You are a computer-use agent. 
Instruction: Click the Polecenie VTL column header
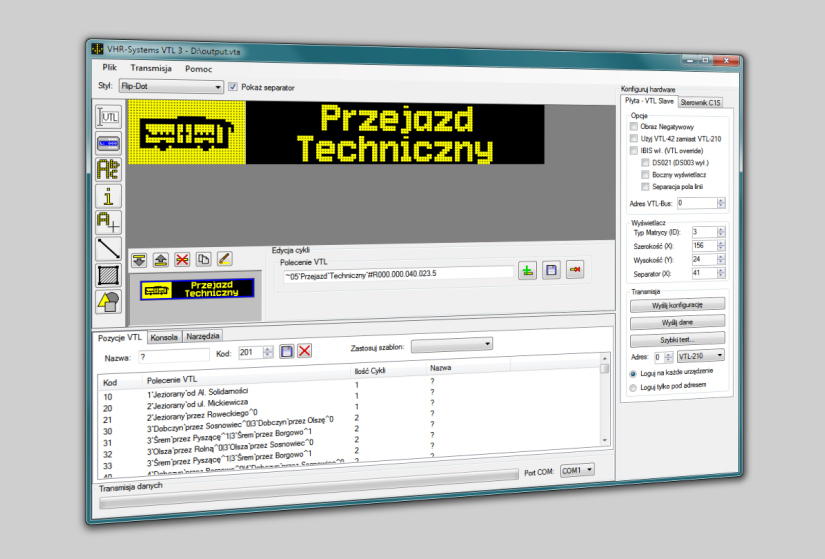pos(246,377)
